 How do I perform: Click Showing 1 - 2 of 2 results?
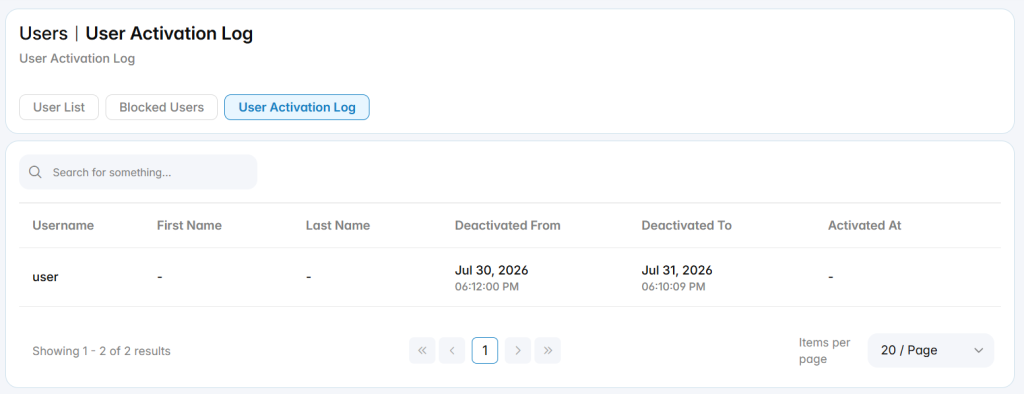101,351
